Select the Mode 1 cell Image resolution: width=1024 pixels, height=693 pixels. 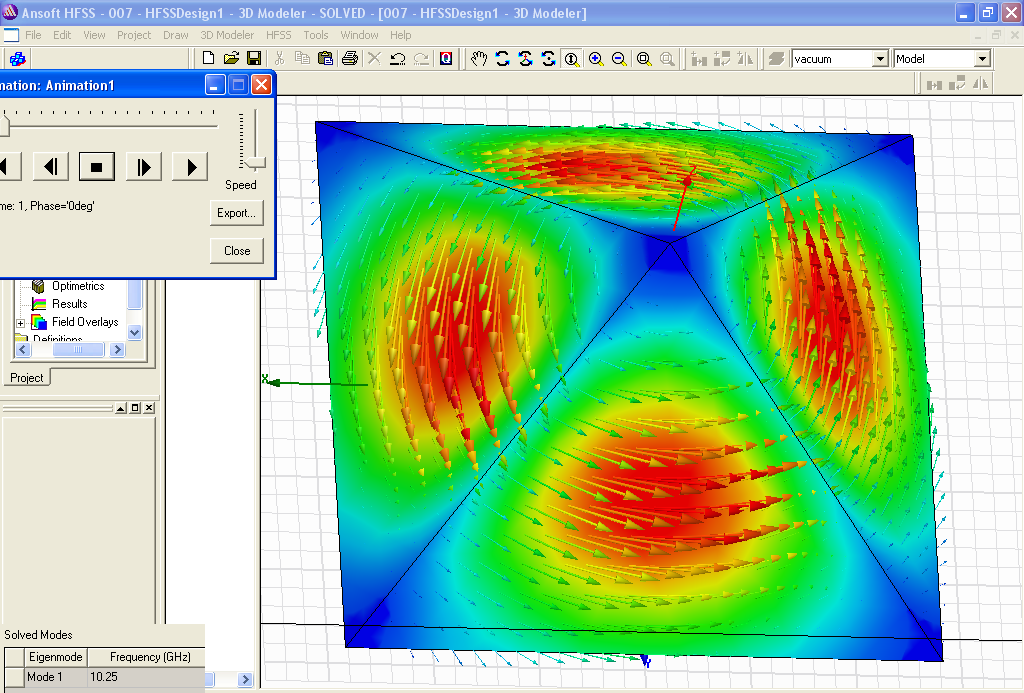tap(56, 677)
